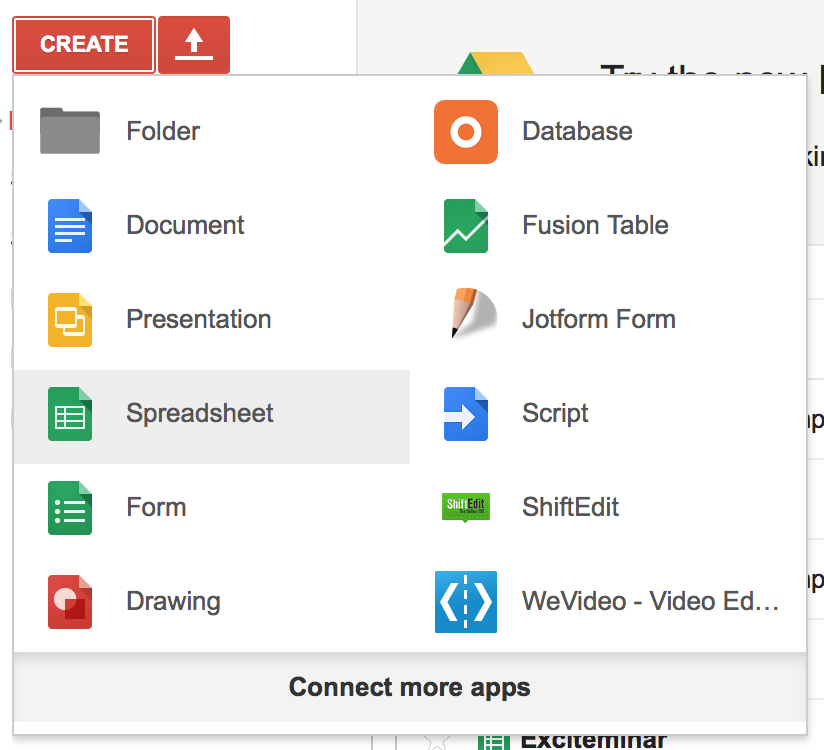This screenshot has height=750, width=824.
Task: Choose Form from create menu
Action: (156, 507)
